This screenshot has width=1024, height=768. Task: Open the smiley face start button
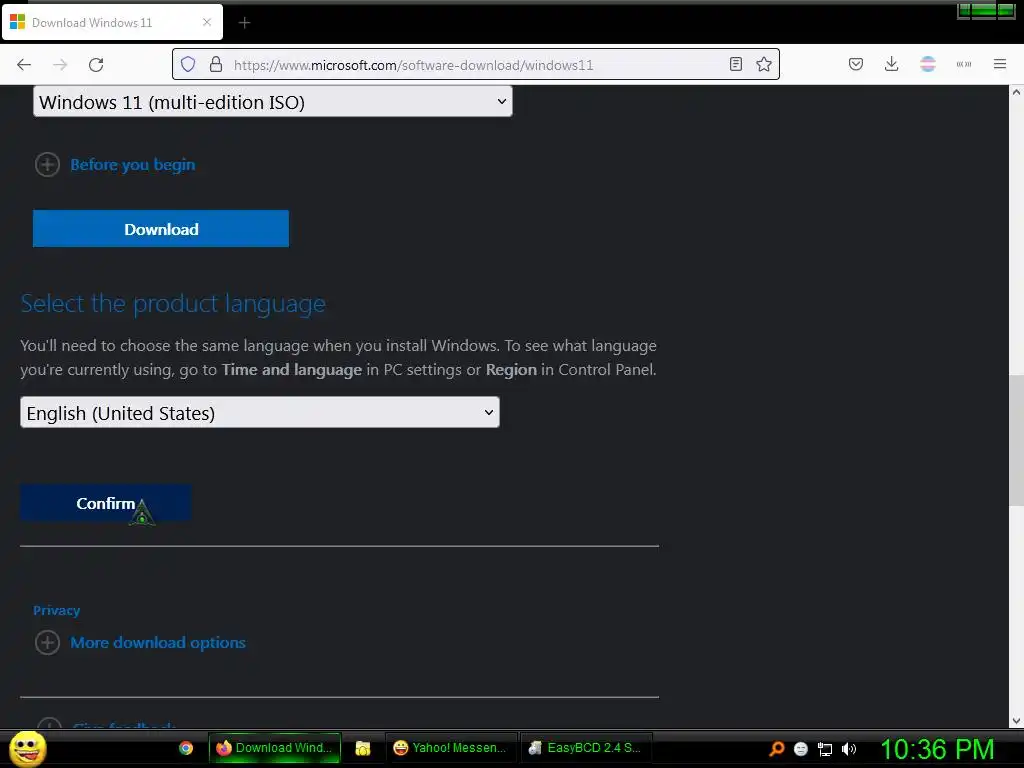pyautogui.click(x=28, y=748)
